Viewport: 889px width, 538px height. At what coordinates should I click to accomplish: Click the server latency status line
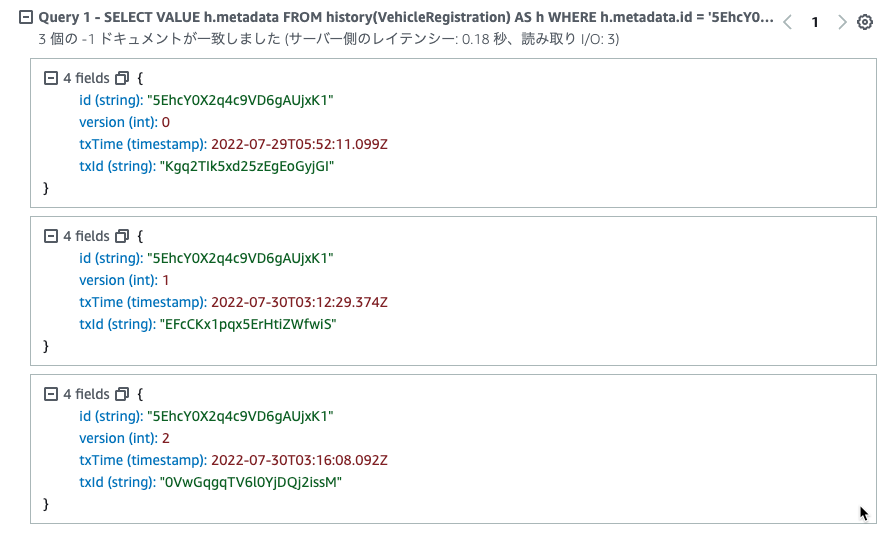point(329,39)
